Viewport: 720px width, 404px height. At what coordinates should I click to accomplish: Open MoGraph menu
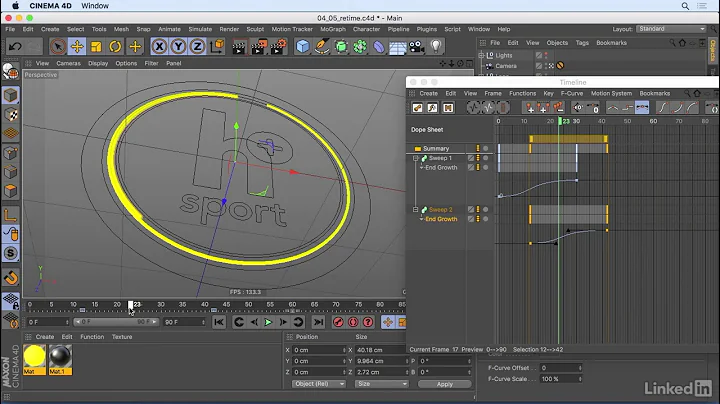click(333, 29)
